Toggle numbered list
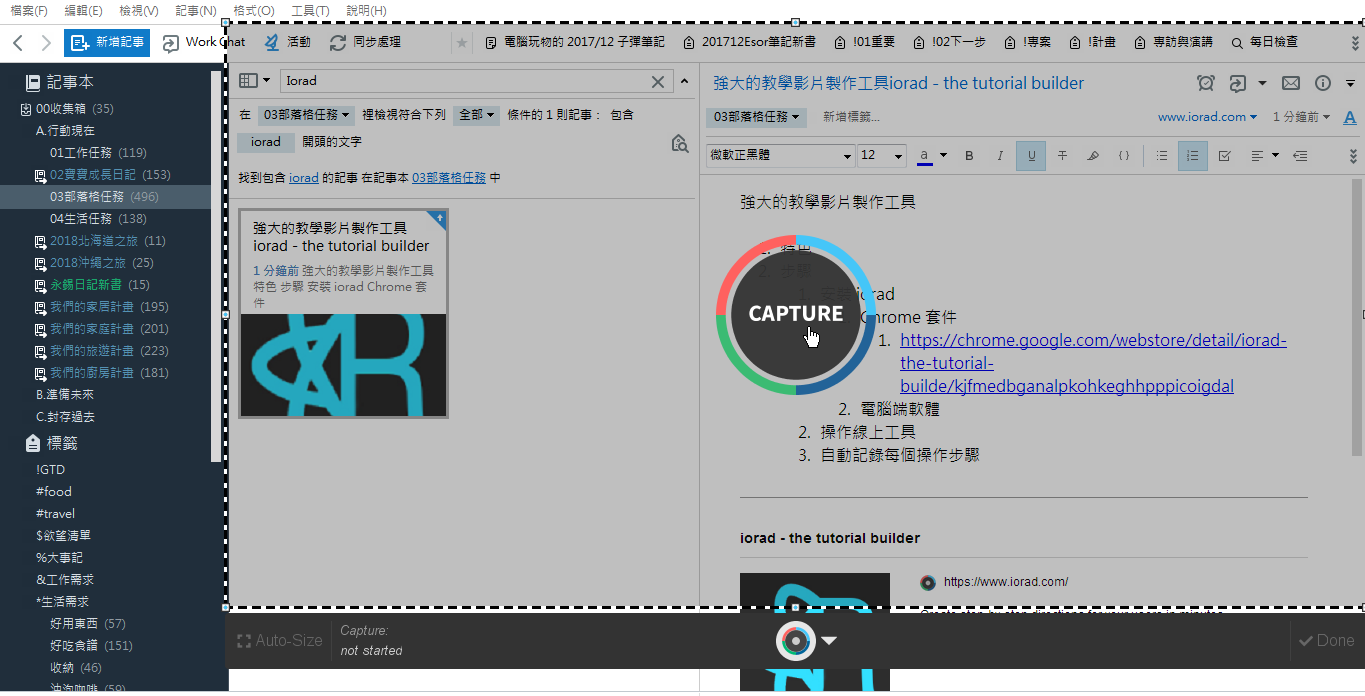Screen dimensions: 1365x696 click(1192, 155)
